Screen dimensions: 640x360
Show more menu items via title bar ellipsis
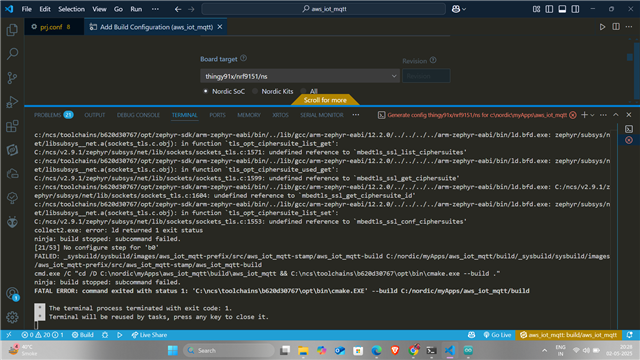click(155, 9)
